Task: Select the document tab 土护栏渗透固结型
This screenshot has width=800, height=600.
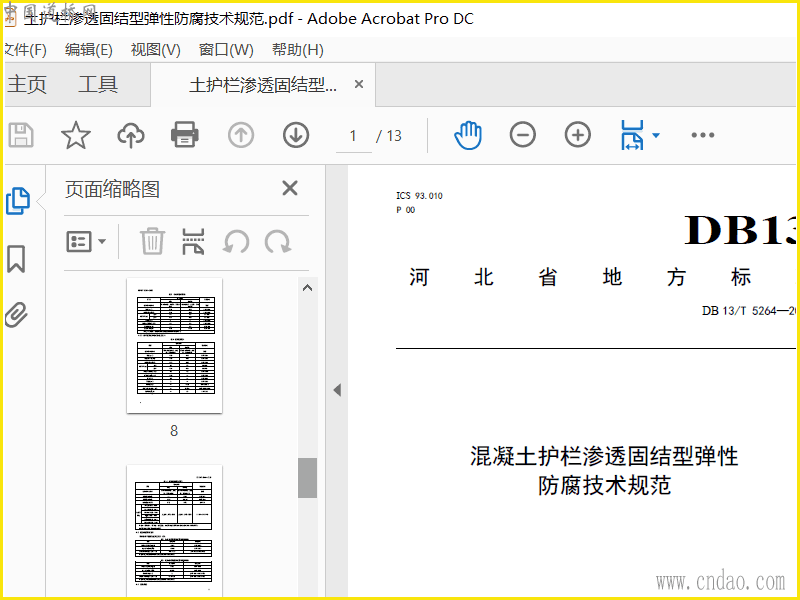Action: coord(263,85)
